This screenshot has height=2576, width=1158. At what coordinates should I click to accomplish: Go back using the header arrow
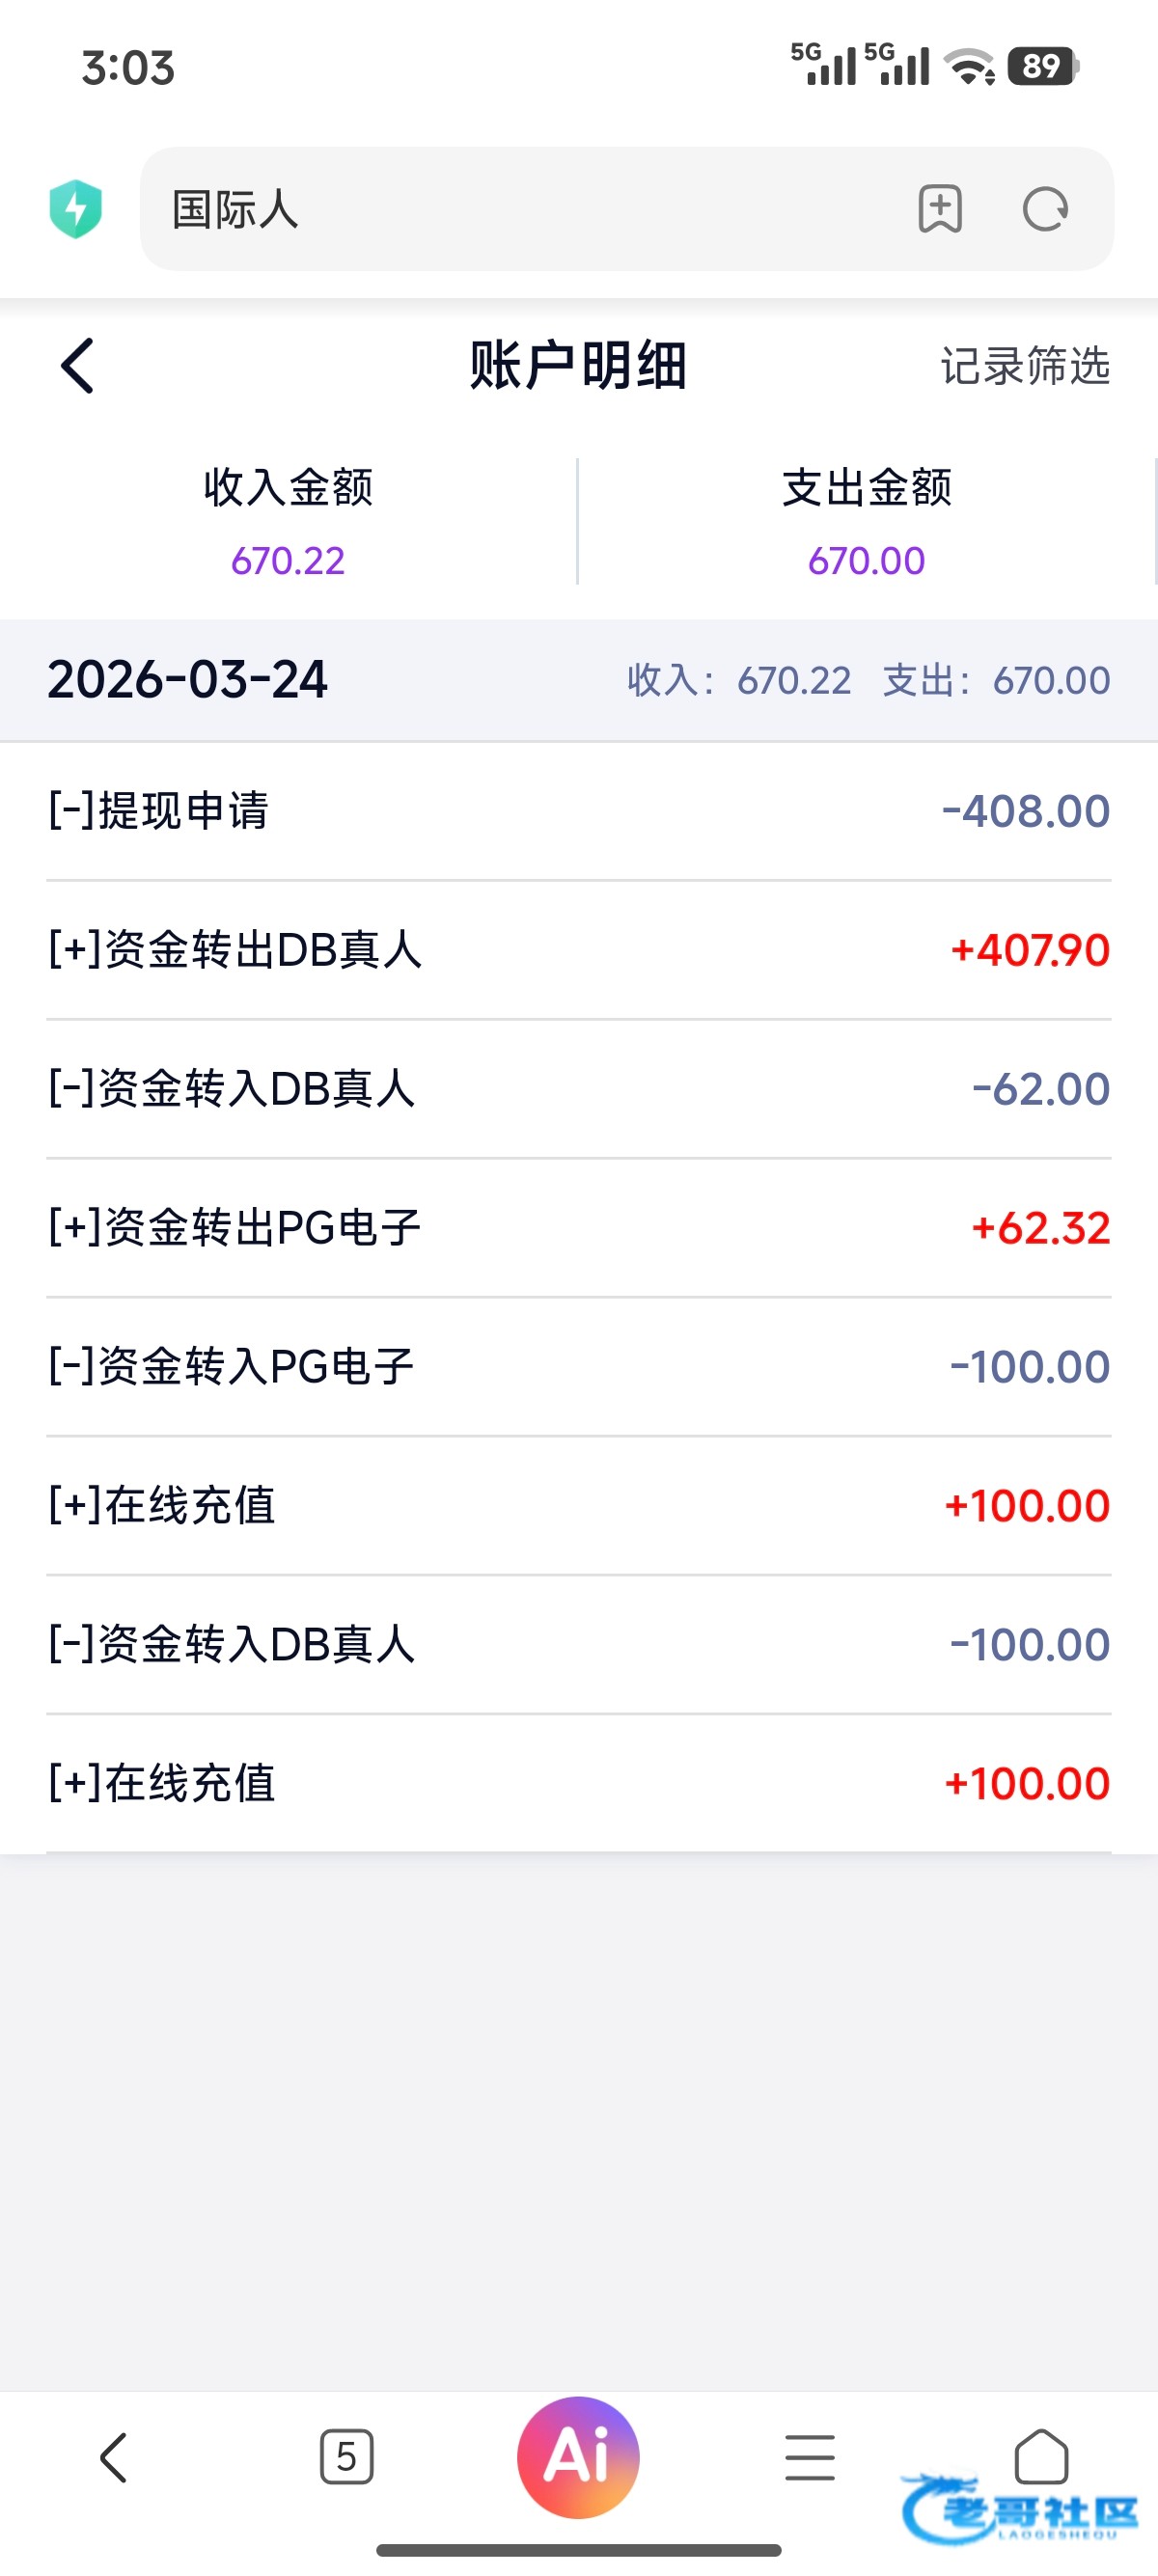(77, 366)
